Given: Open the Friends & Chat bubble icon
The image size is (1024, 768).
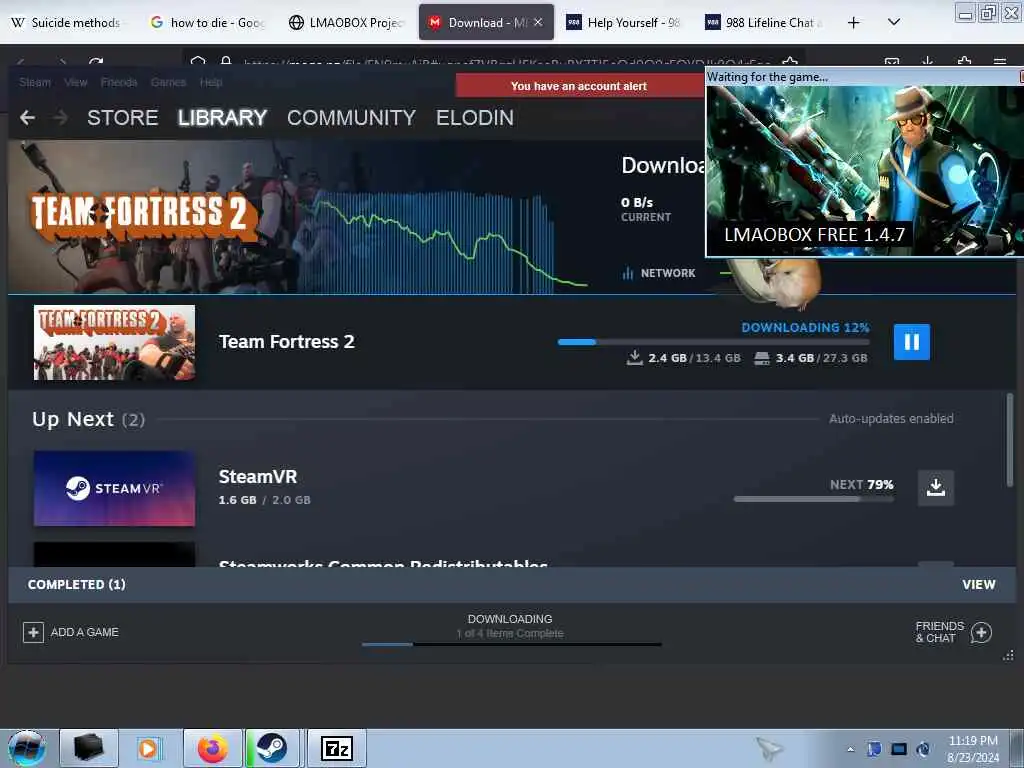Looking at the screenshot, I should click(x=981, y=632).
